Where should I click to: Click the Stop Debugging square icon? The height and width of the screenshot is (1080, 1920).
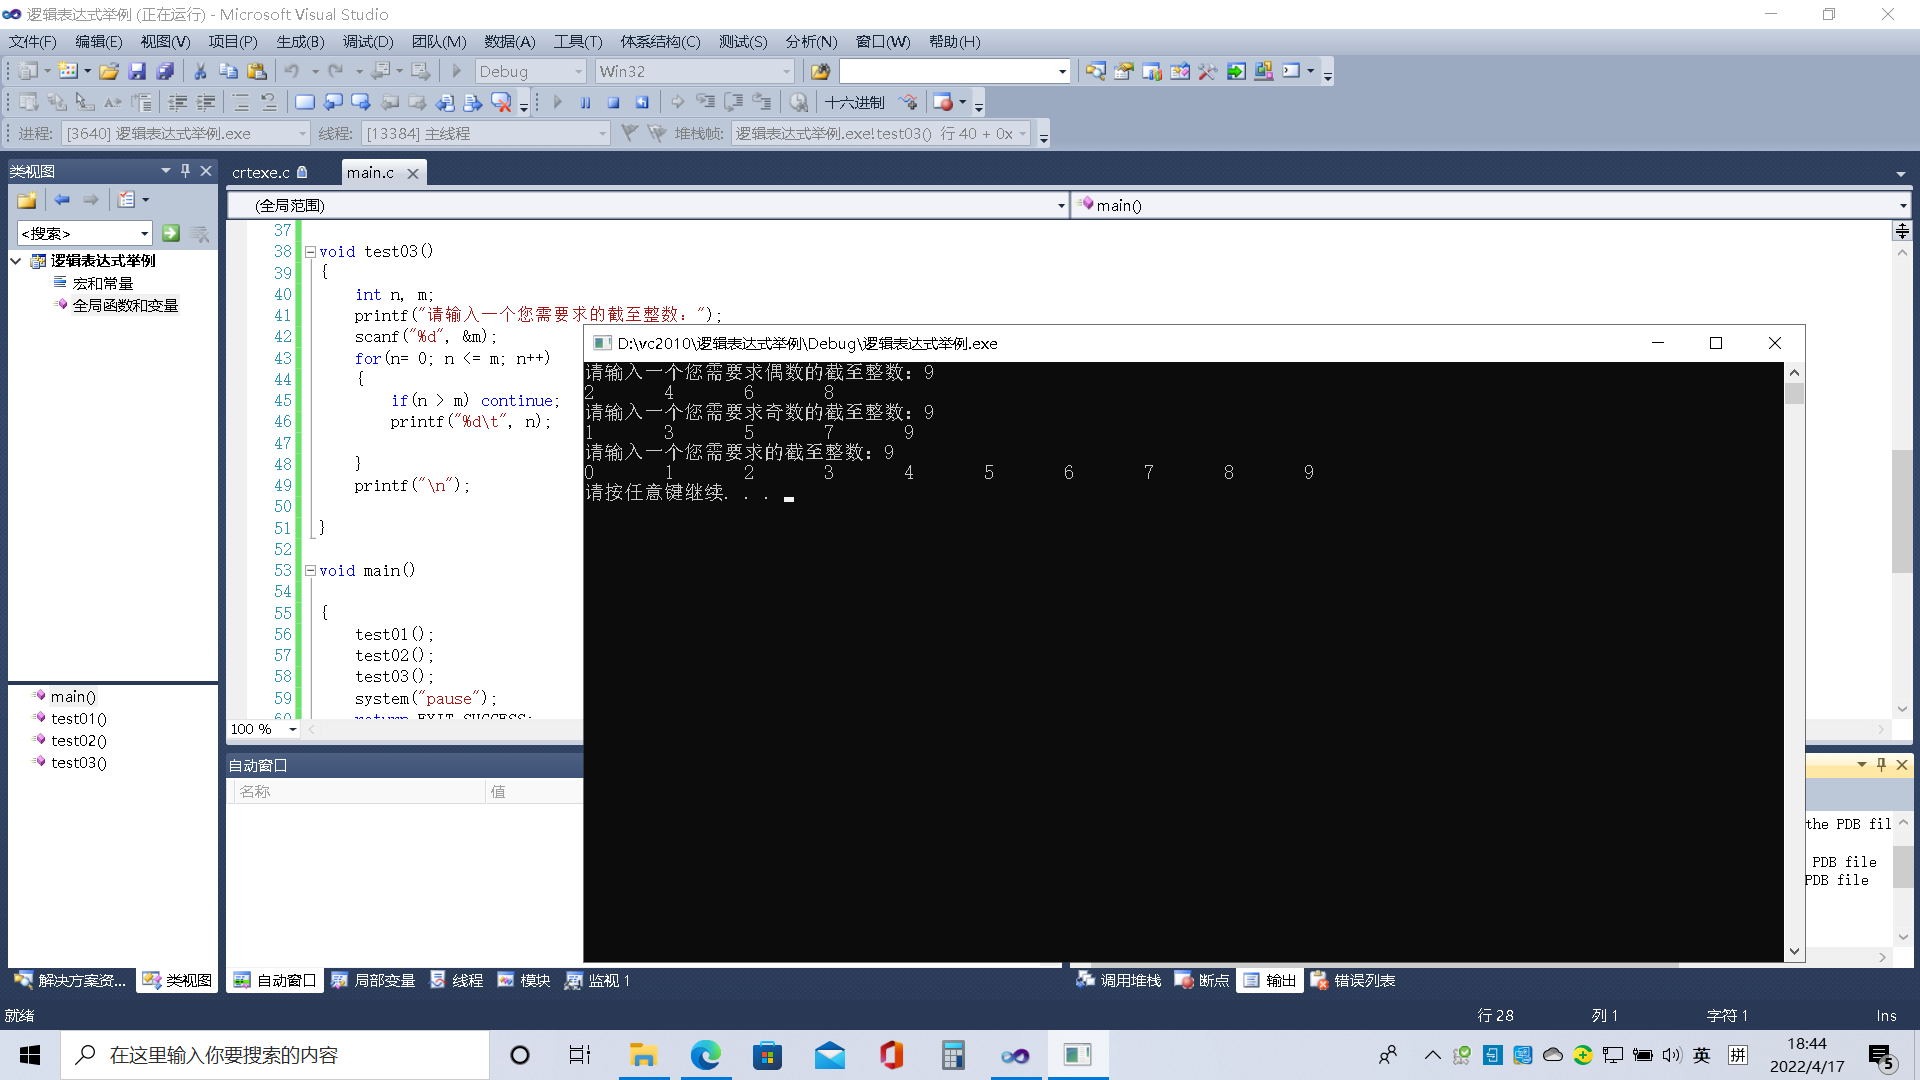[x=614, y=103]
